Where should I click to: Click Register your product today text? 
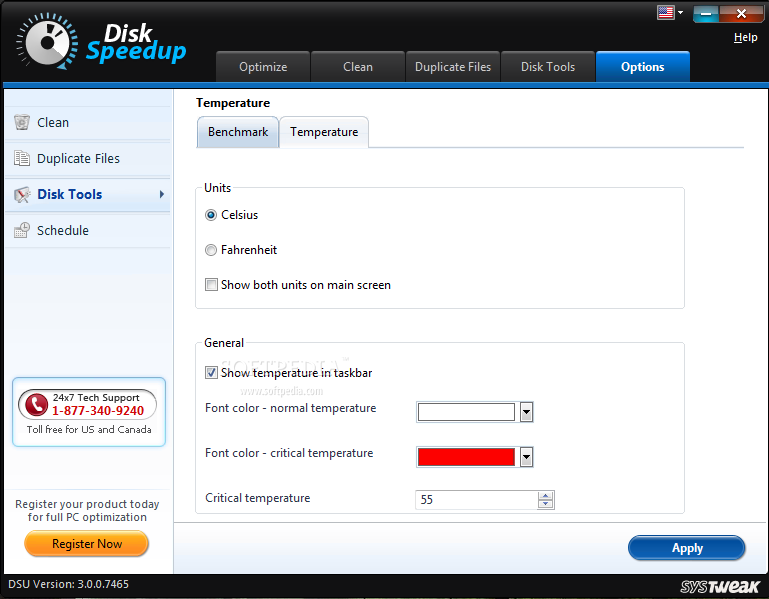[87, 511]
